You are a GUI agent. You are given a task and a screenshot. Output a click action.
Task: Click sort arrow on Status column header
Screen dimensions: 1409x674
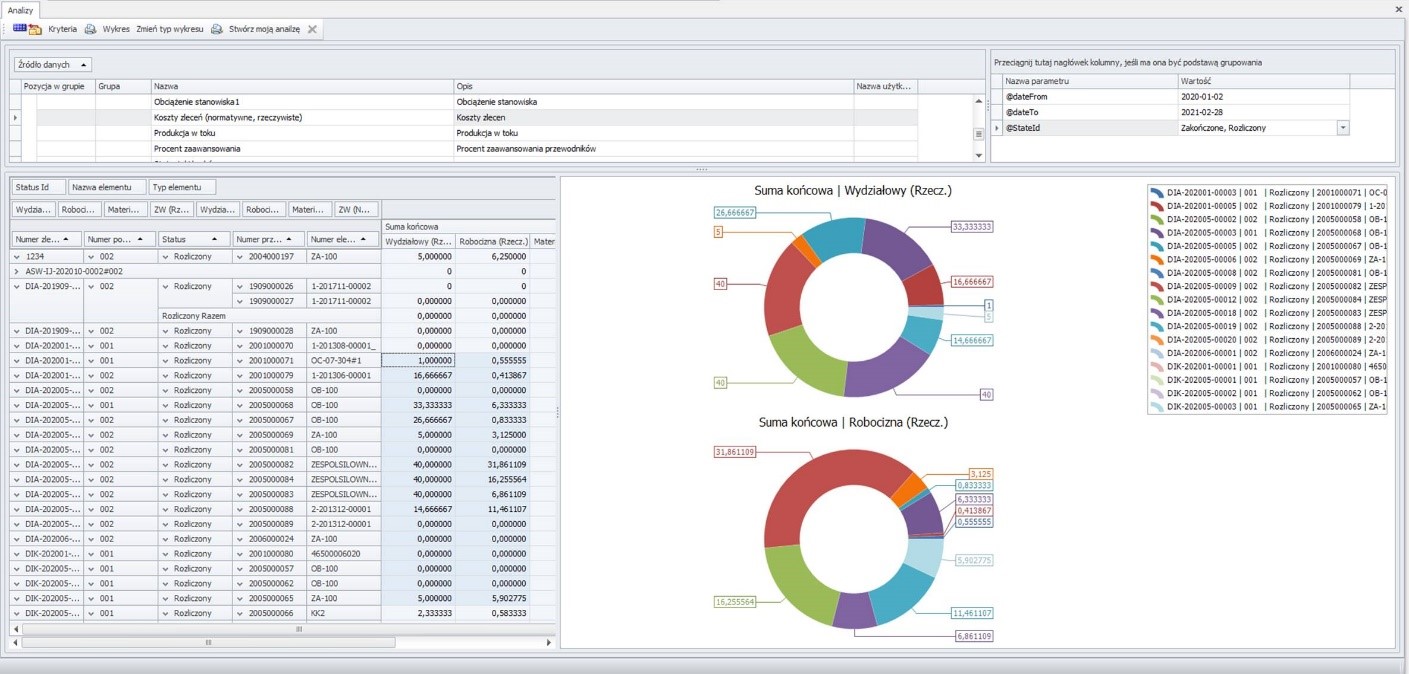(x=214, y=240)
